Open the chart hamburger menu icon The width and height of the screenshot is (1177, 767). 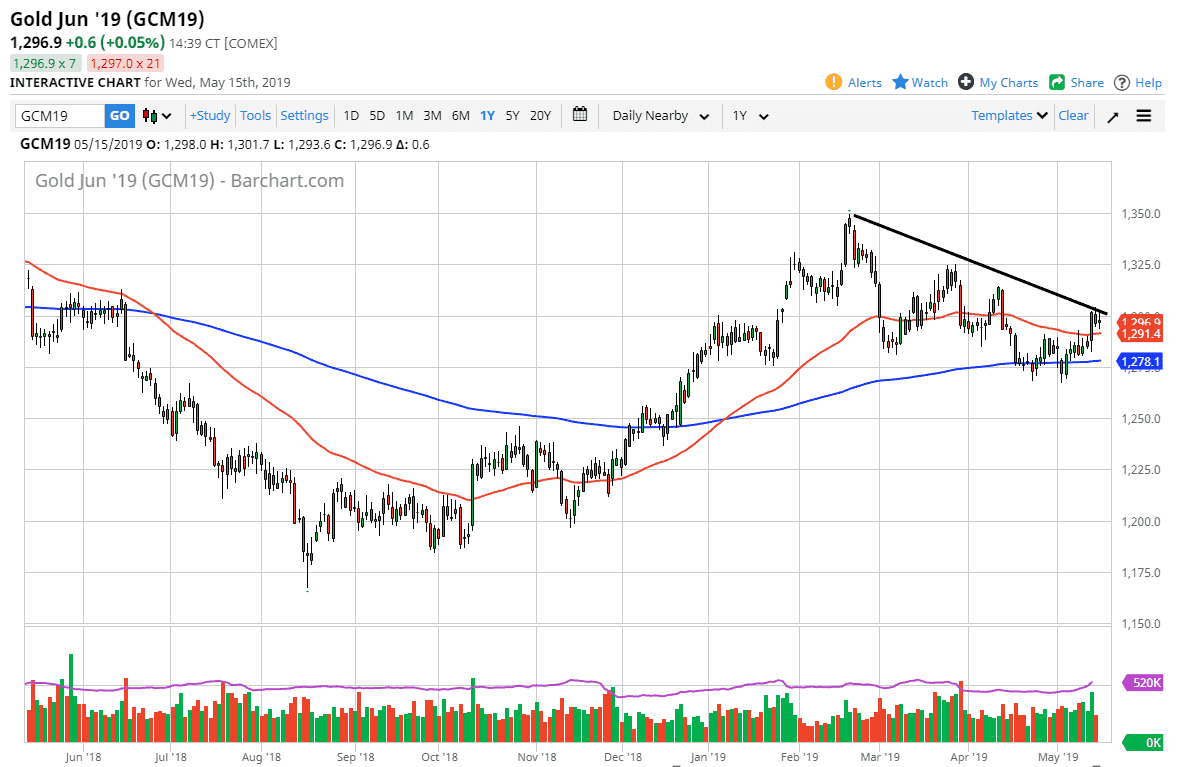[x=1143, y=115]
